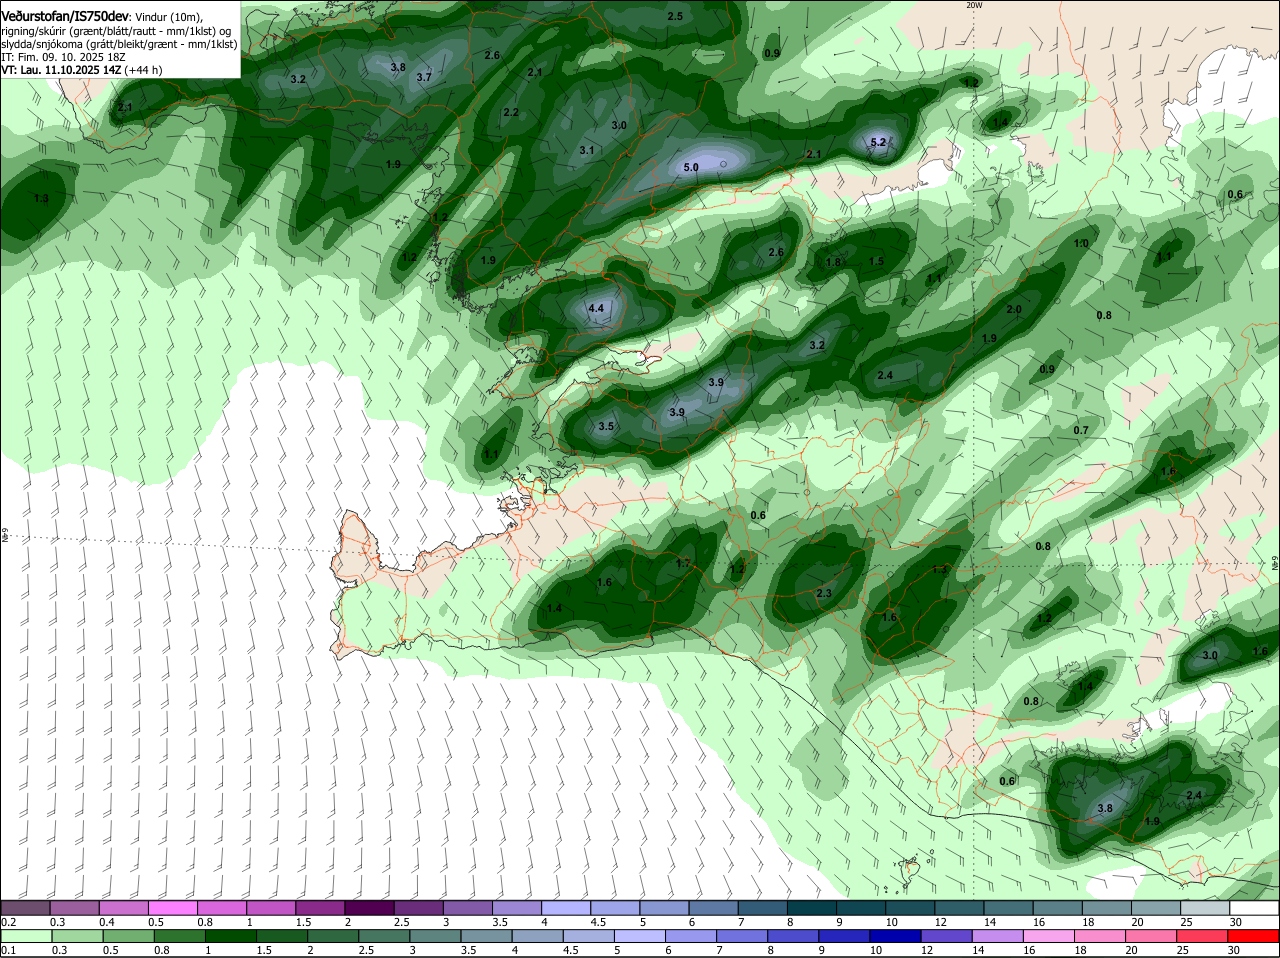Image resolution: width=1280 pixels, height=958 pixels.
Task: Click the 2.2 precipitation value on the map
Action: coord(511,112)
